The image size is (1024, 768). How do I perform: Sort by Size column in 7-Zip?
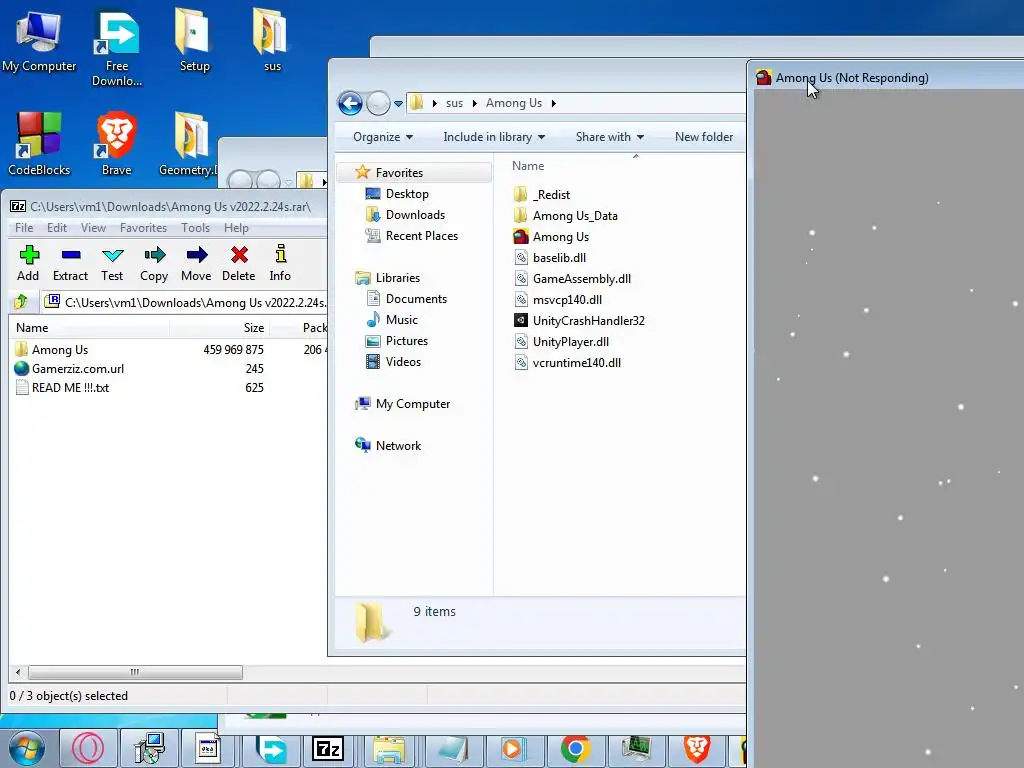pyautogui.click(x=219, y=328)
